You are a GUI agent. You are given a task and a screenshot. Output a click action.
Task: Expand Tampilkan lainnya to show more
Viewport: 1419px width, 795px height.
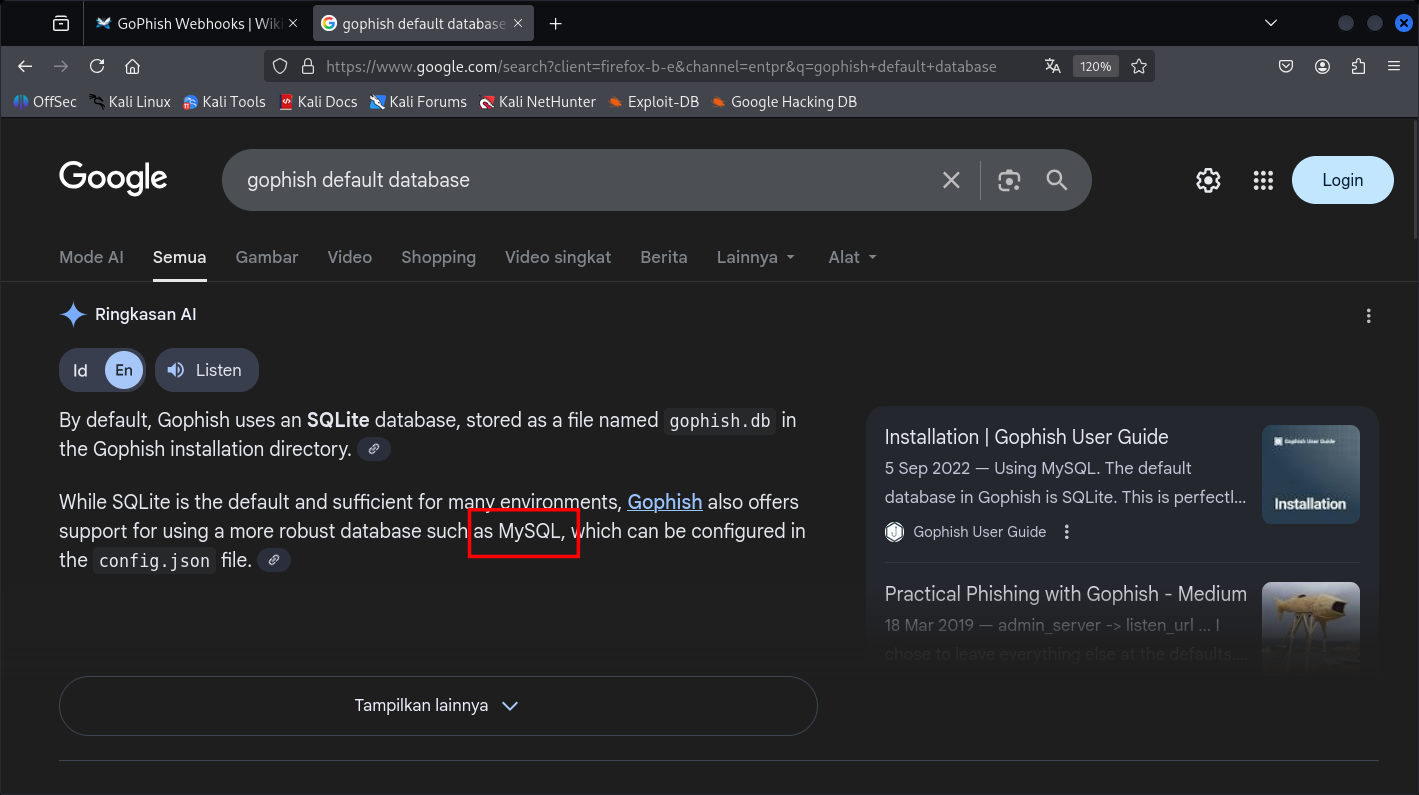click(x=438, y=706)
